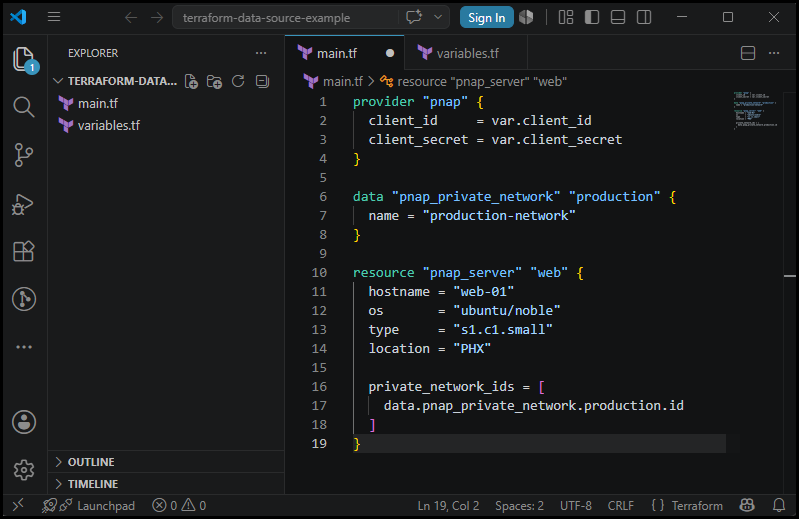Click the Sign In button

coord(486,18)
